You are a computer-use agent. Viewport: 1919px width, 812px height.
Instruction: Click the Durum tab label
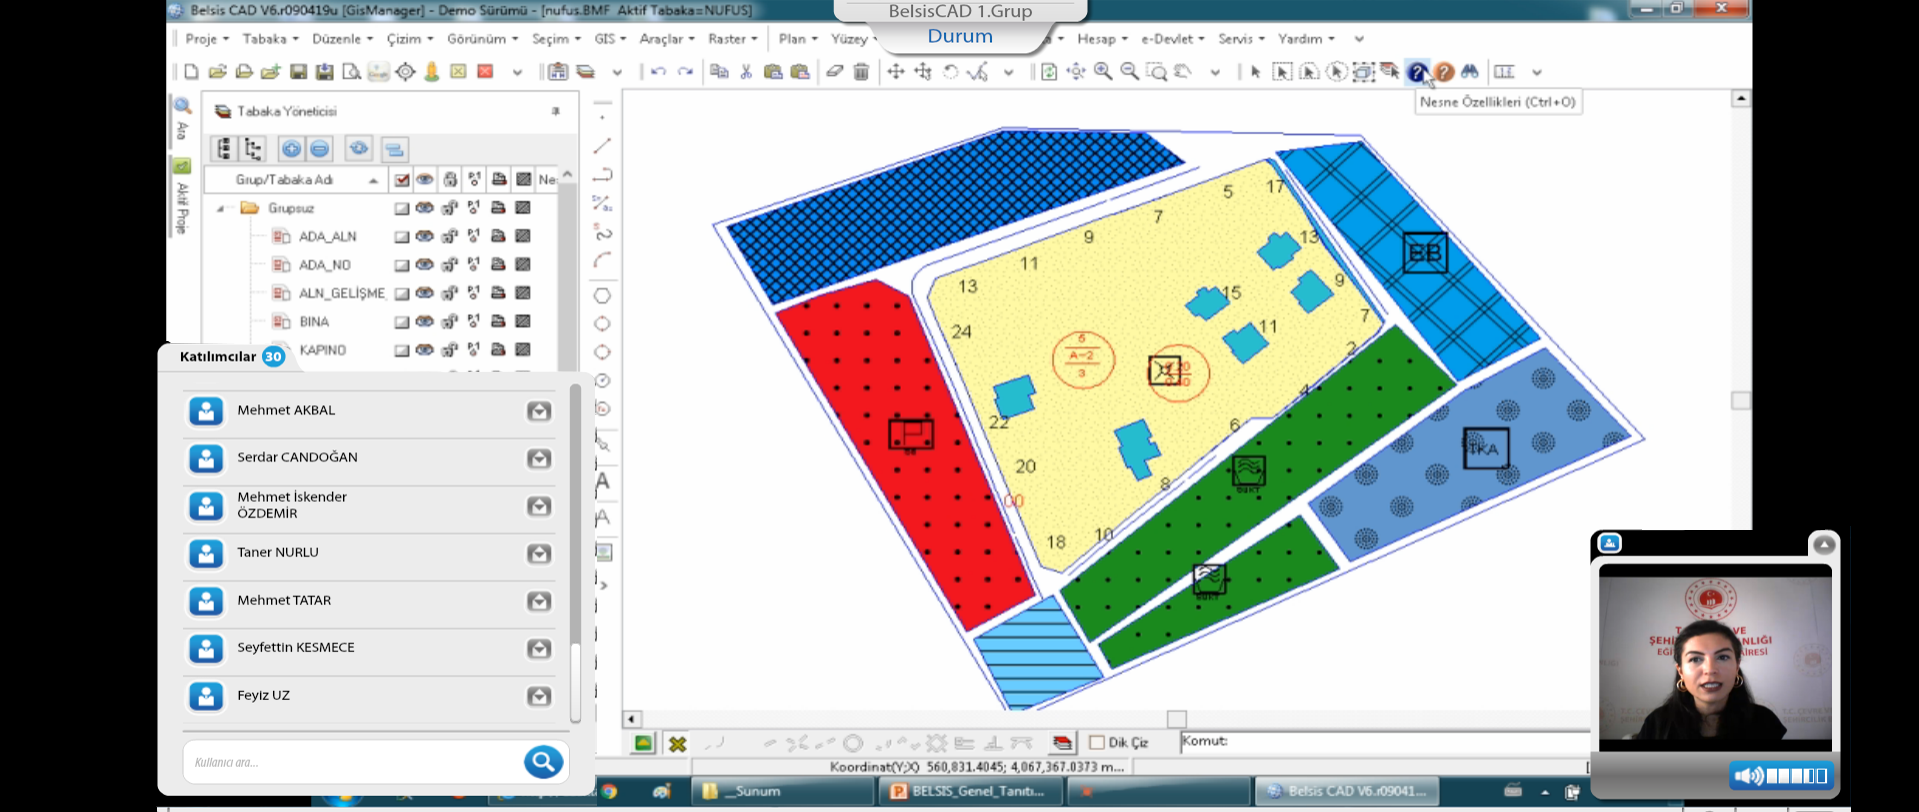[x=960, y=36]
